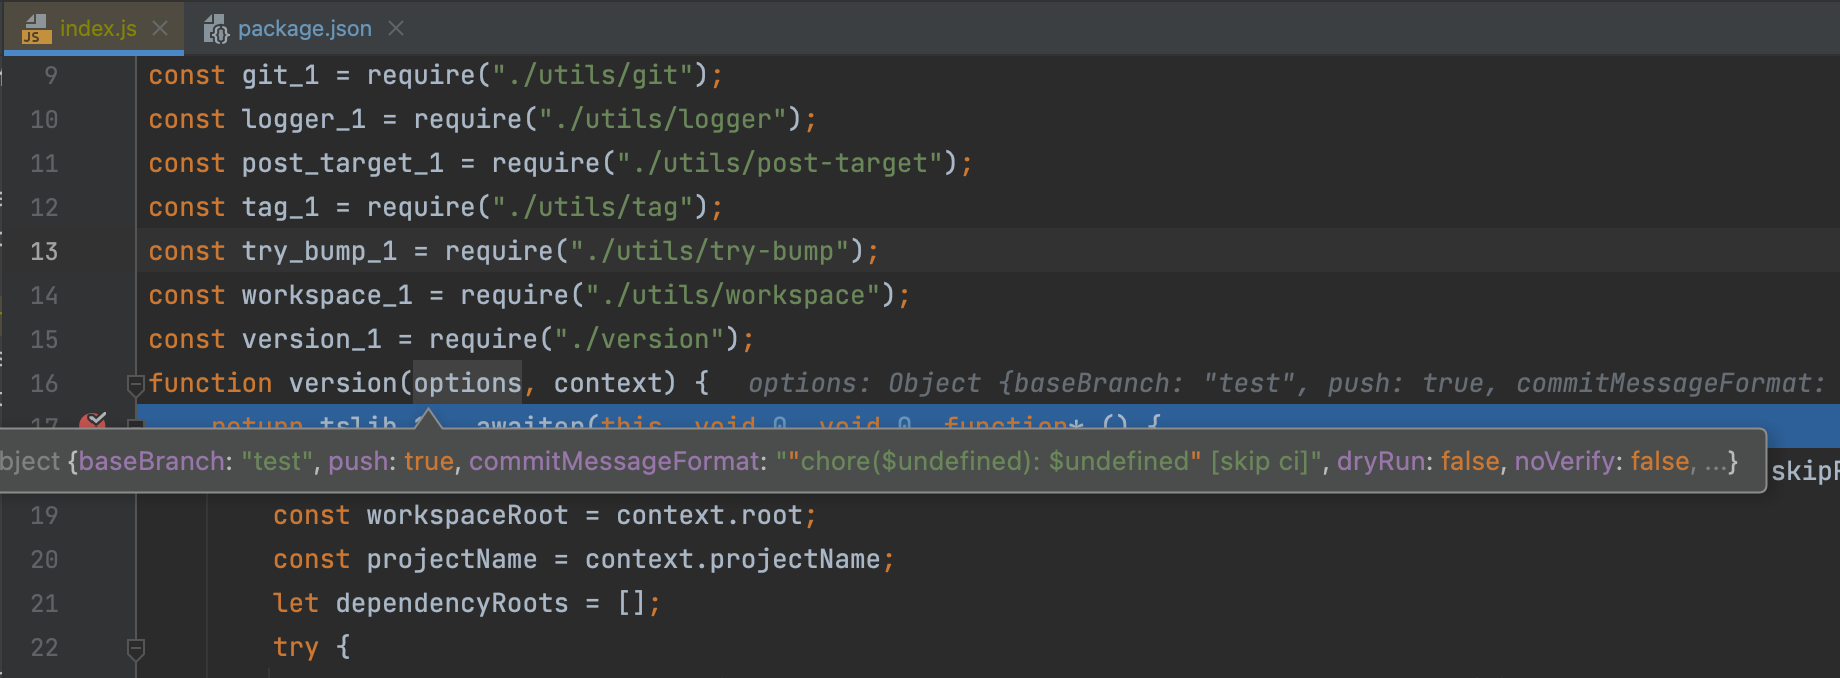Click the "./utils/workspace" string

coord(732,295)
